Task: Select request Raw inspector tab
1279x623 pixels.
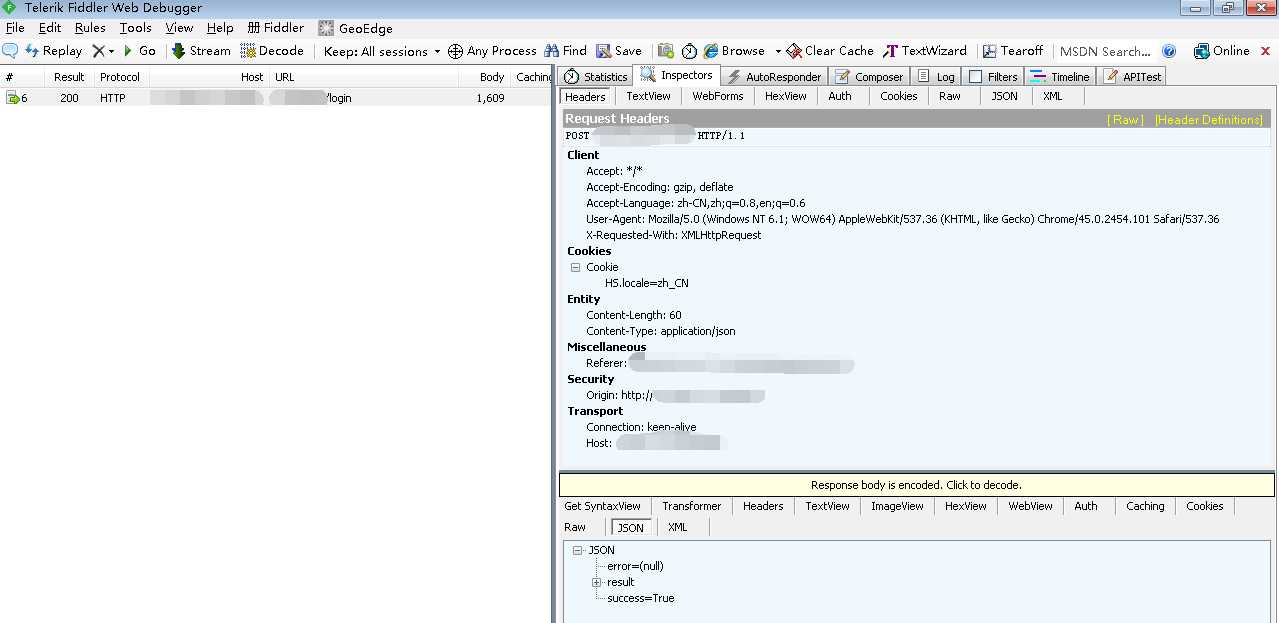Action: 950,96
